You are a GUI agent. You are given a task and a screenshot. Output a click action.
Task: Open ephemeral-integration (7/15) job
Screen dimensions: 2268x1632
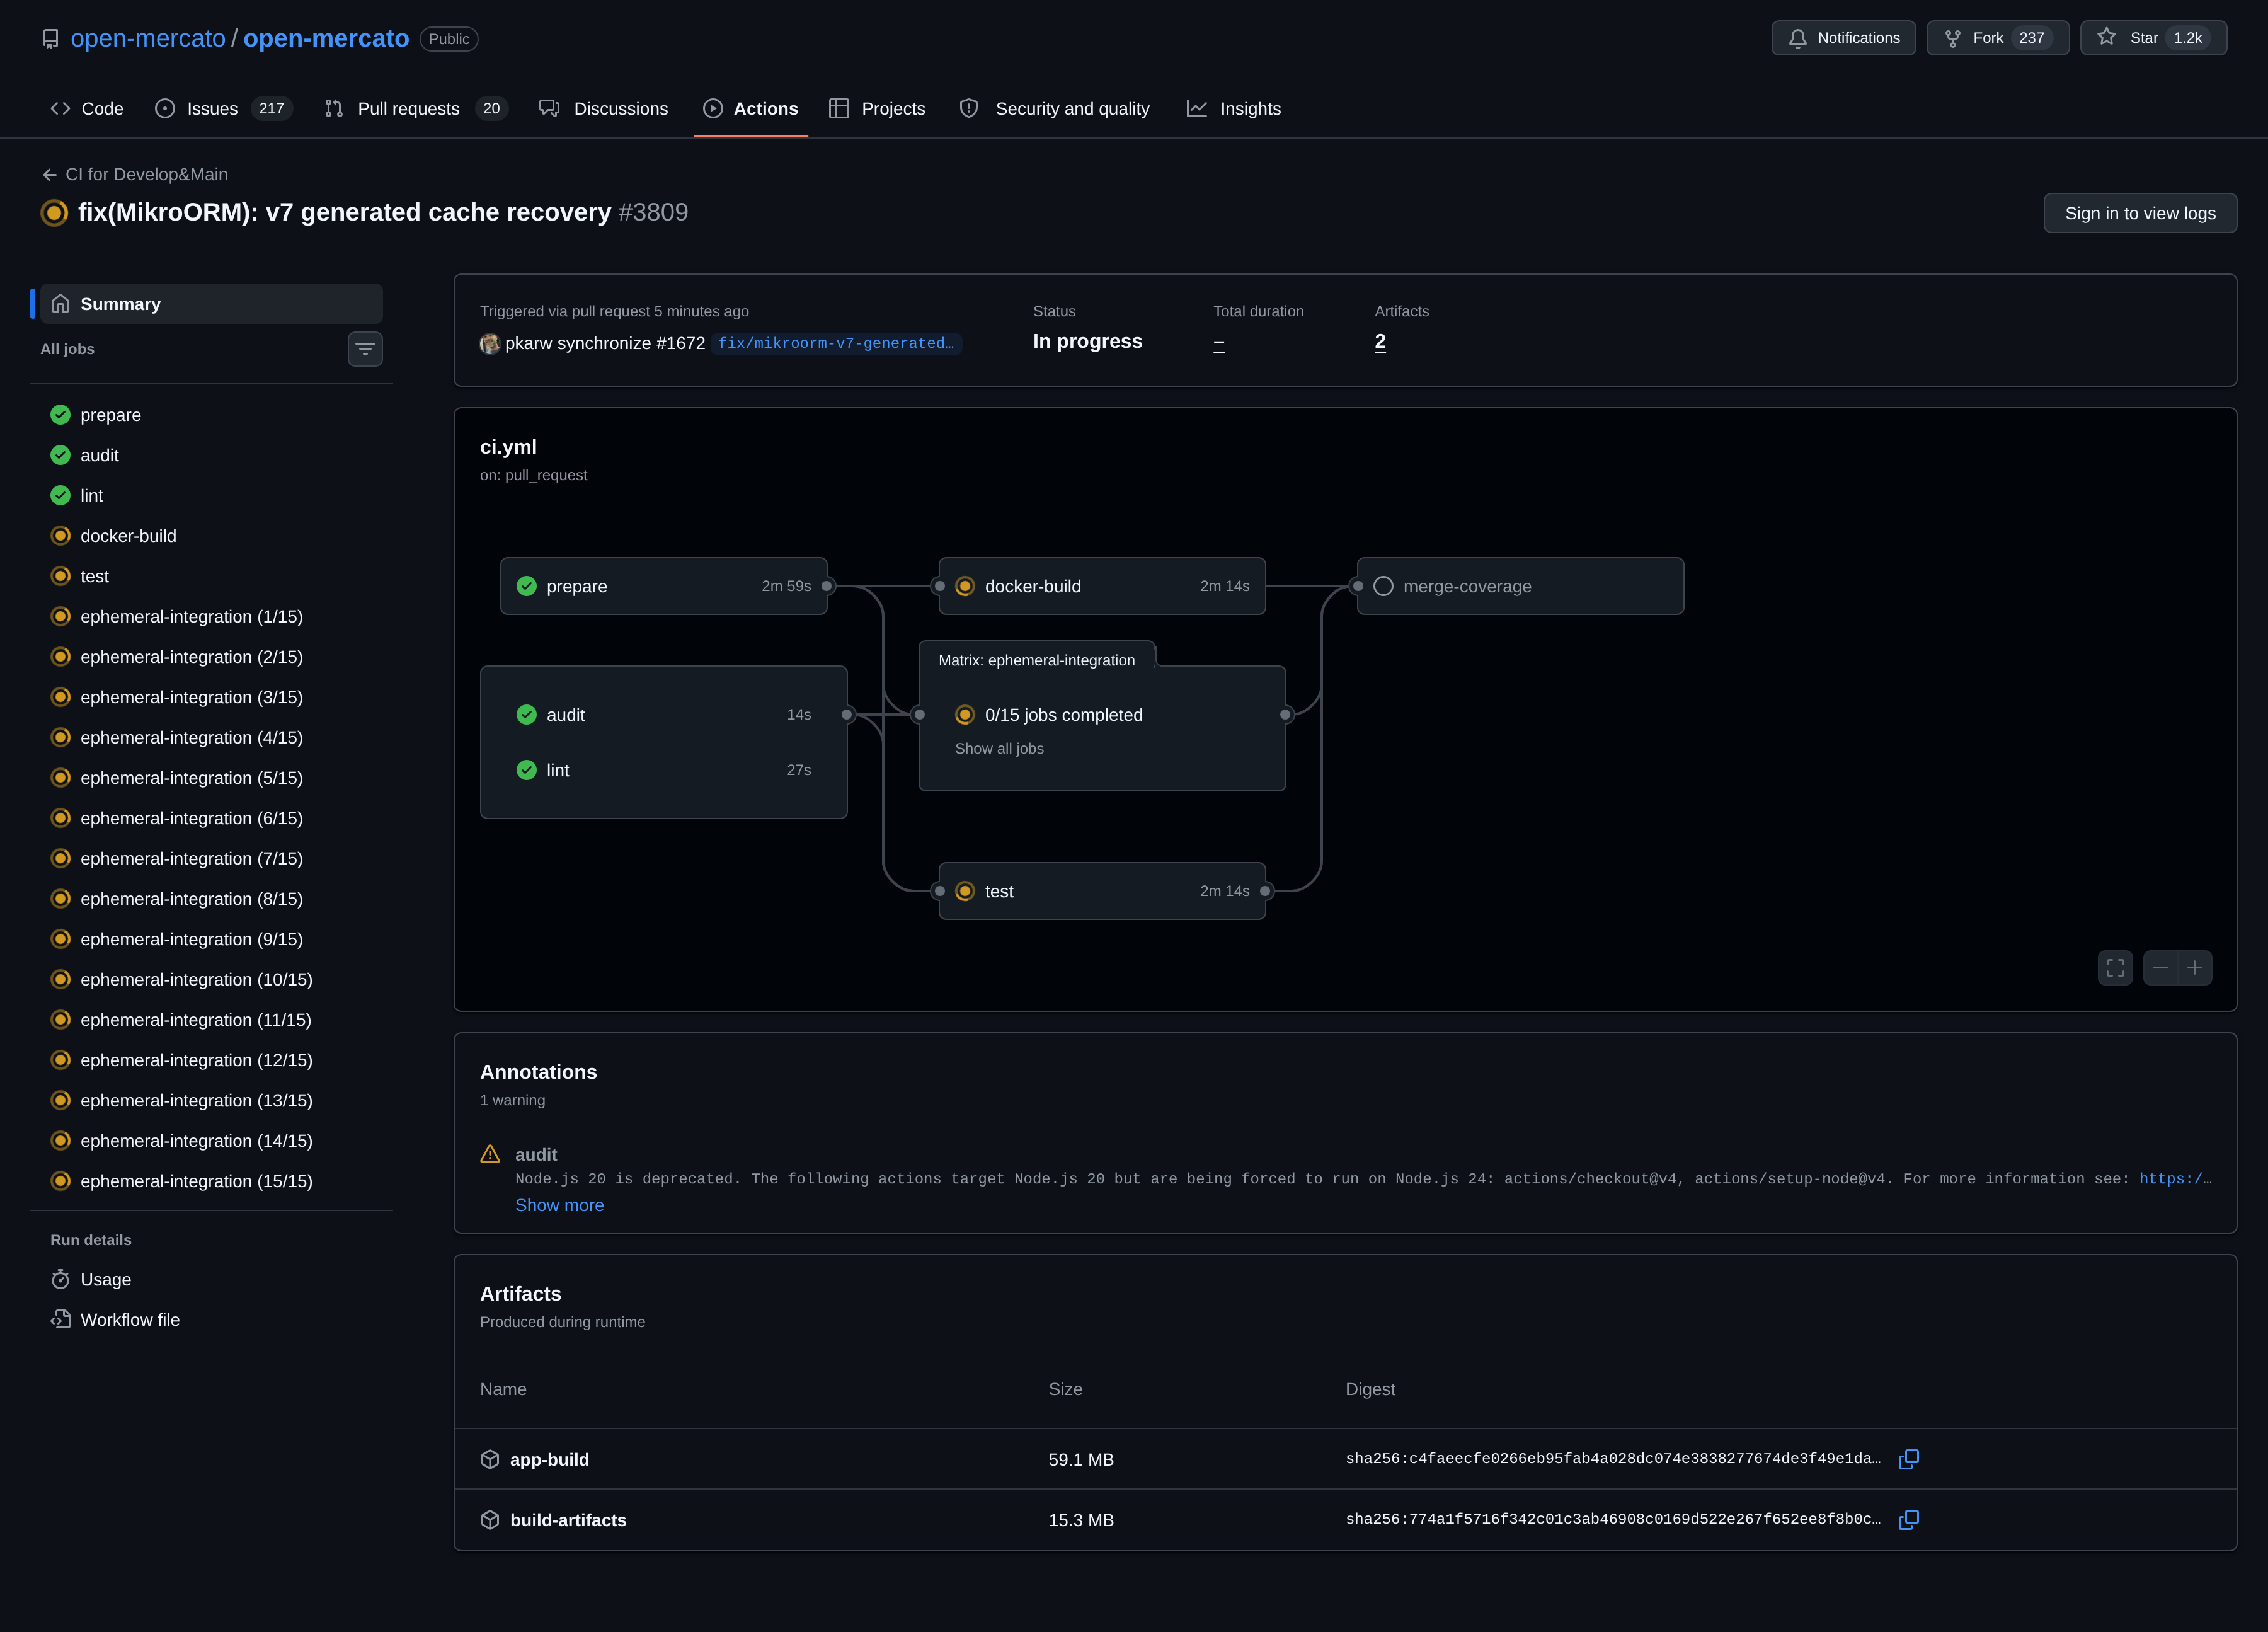pos(212,858)
